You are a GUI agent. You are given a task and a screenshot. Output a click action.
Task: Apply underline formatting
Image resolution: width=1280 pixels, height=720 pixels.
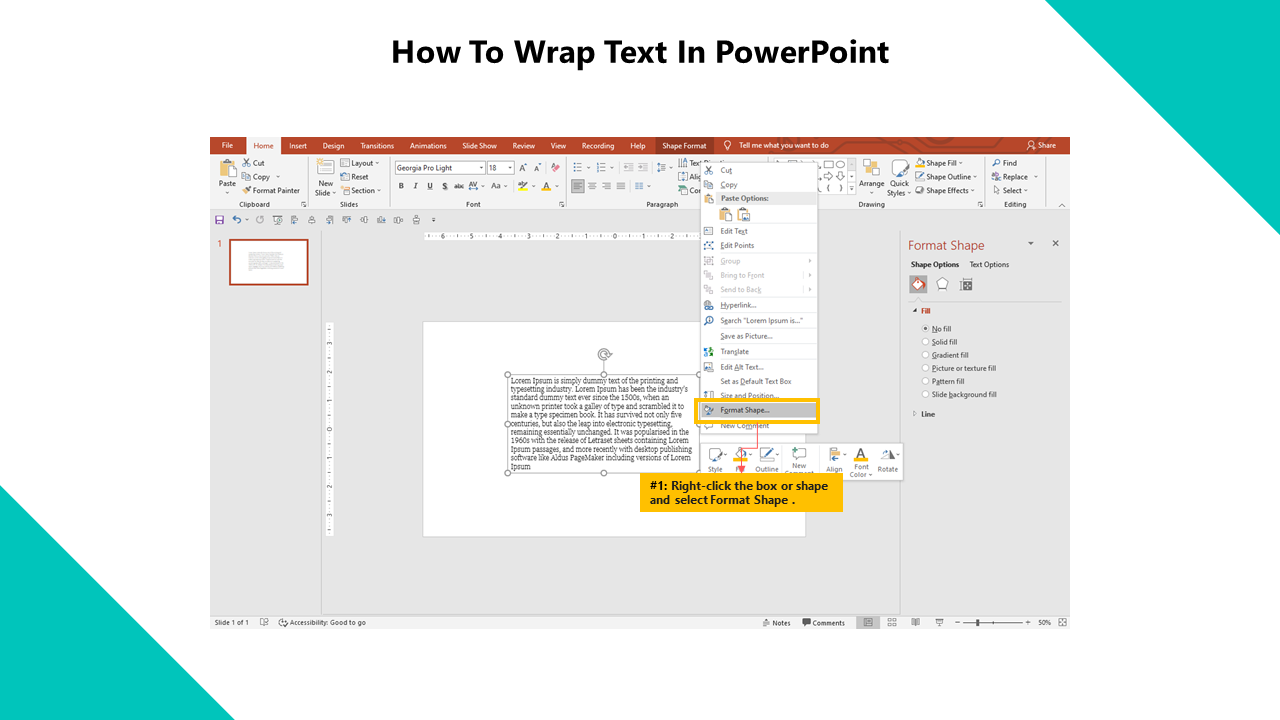(430, 186)
